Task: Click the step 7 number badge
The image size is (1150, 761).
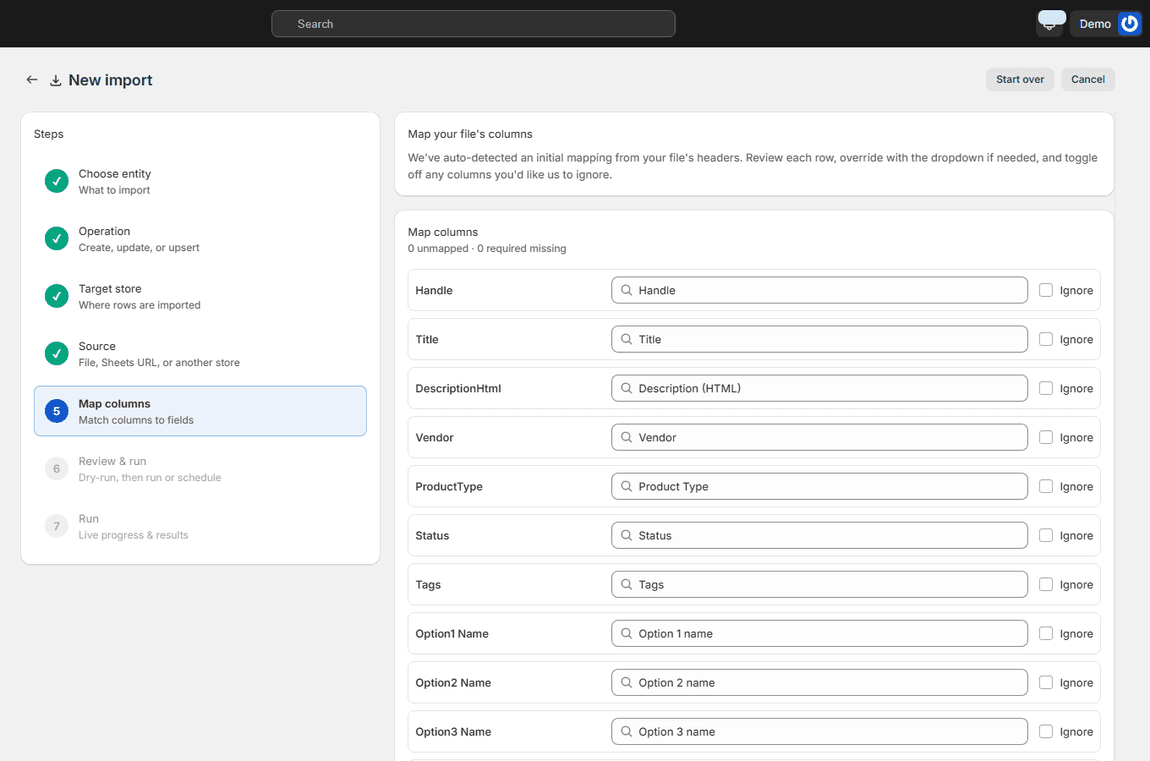Action: pos(56,526)
